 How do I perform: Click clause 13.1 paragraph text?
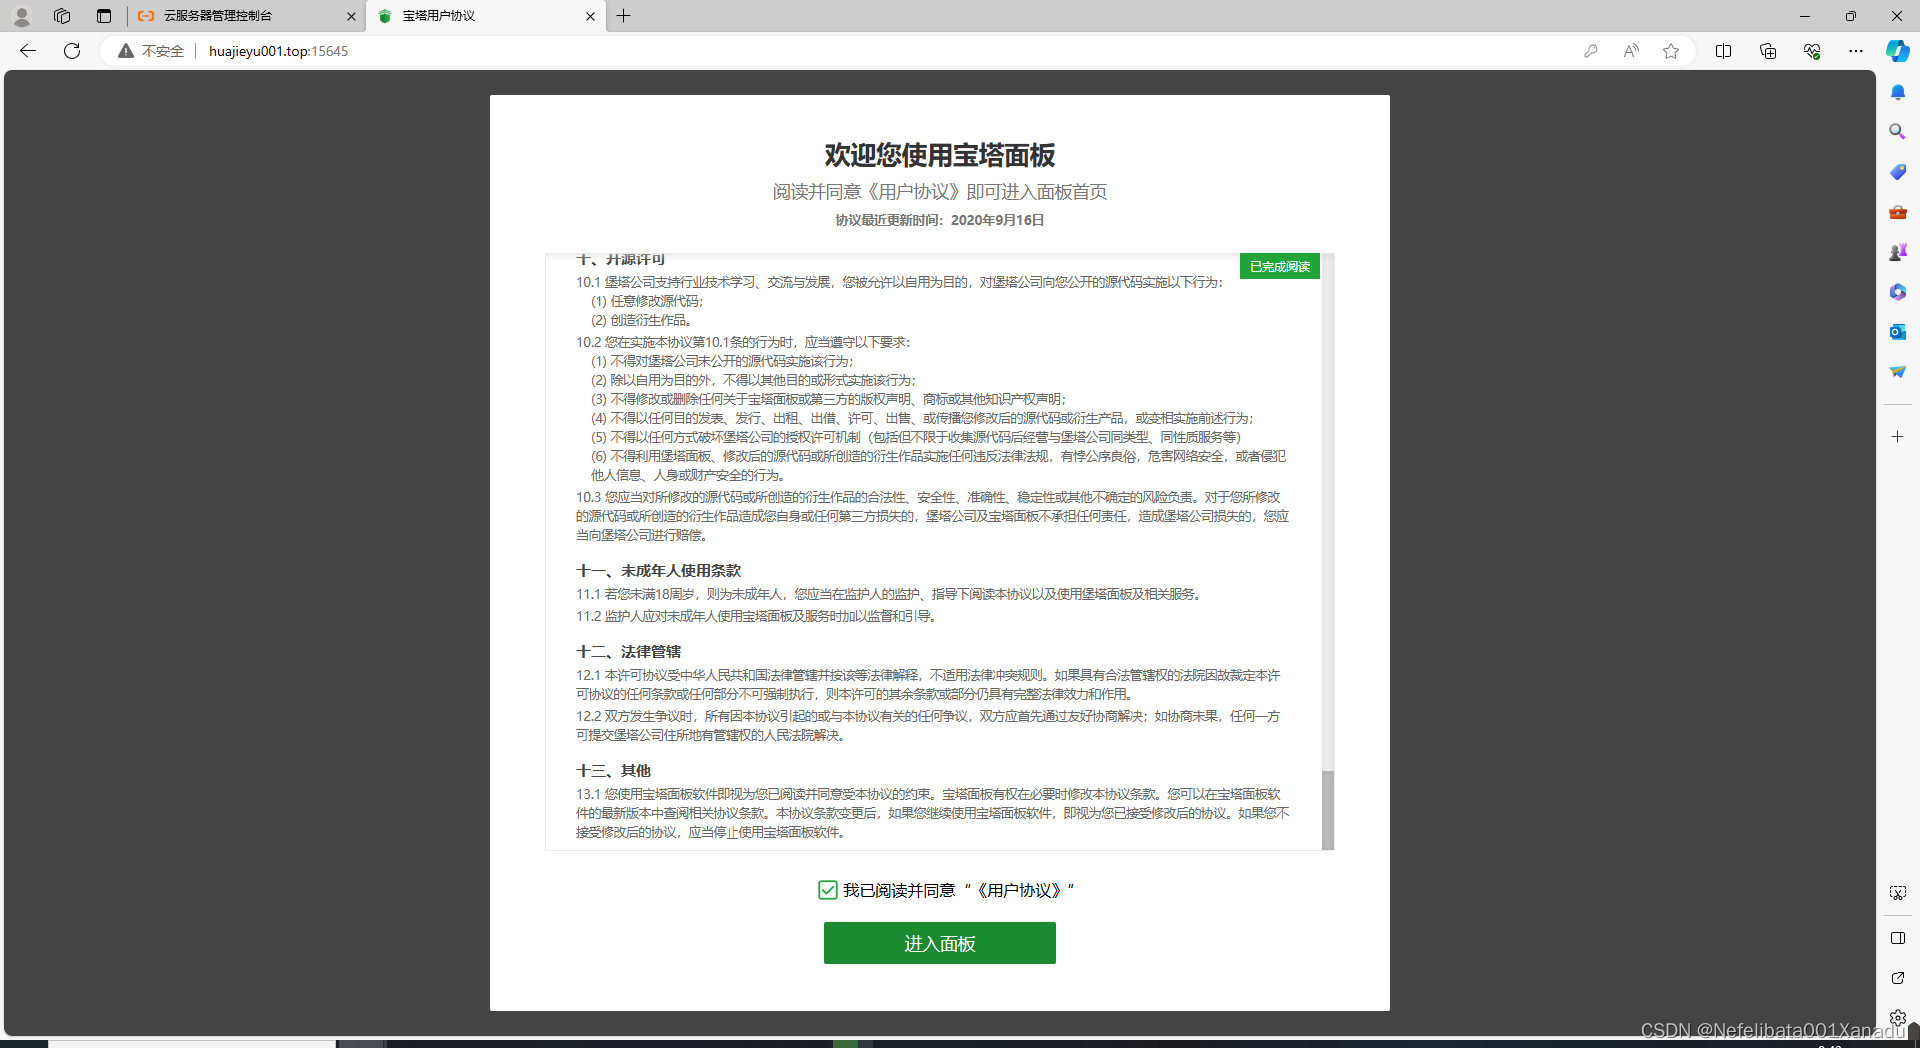(x=932, y=813)
